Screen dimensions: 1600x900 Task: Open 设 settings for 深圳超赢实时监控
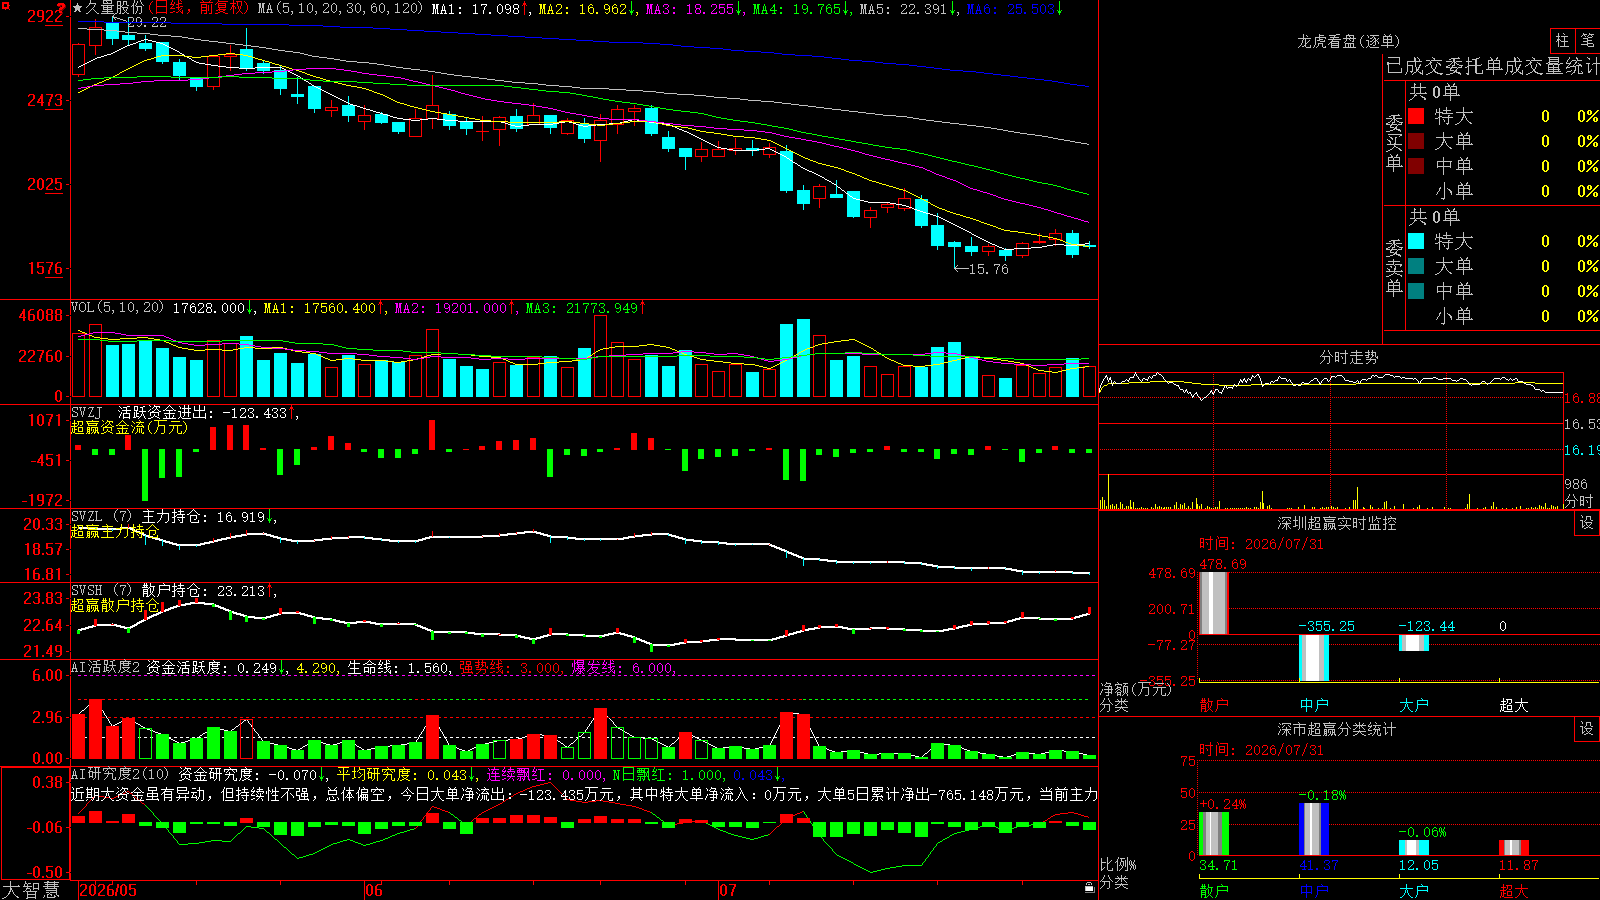click(1587, 523)
